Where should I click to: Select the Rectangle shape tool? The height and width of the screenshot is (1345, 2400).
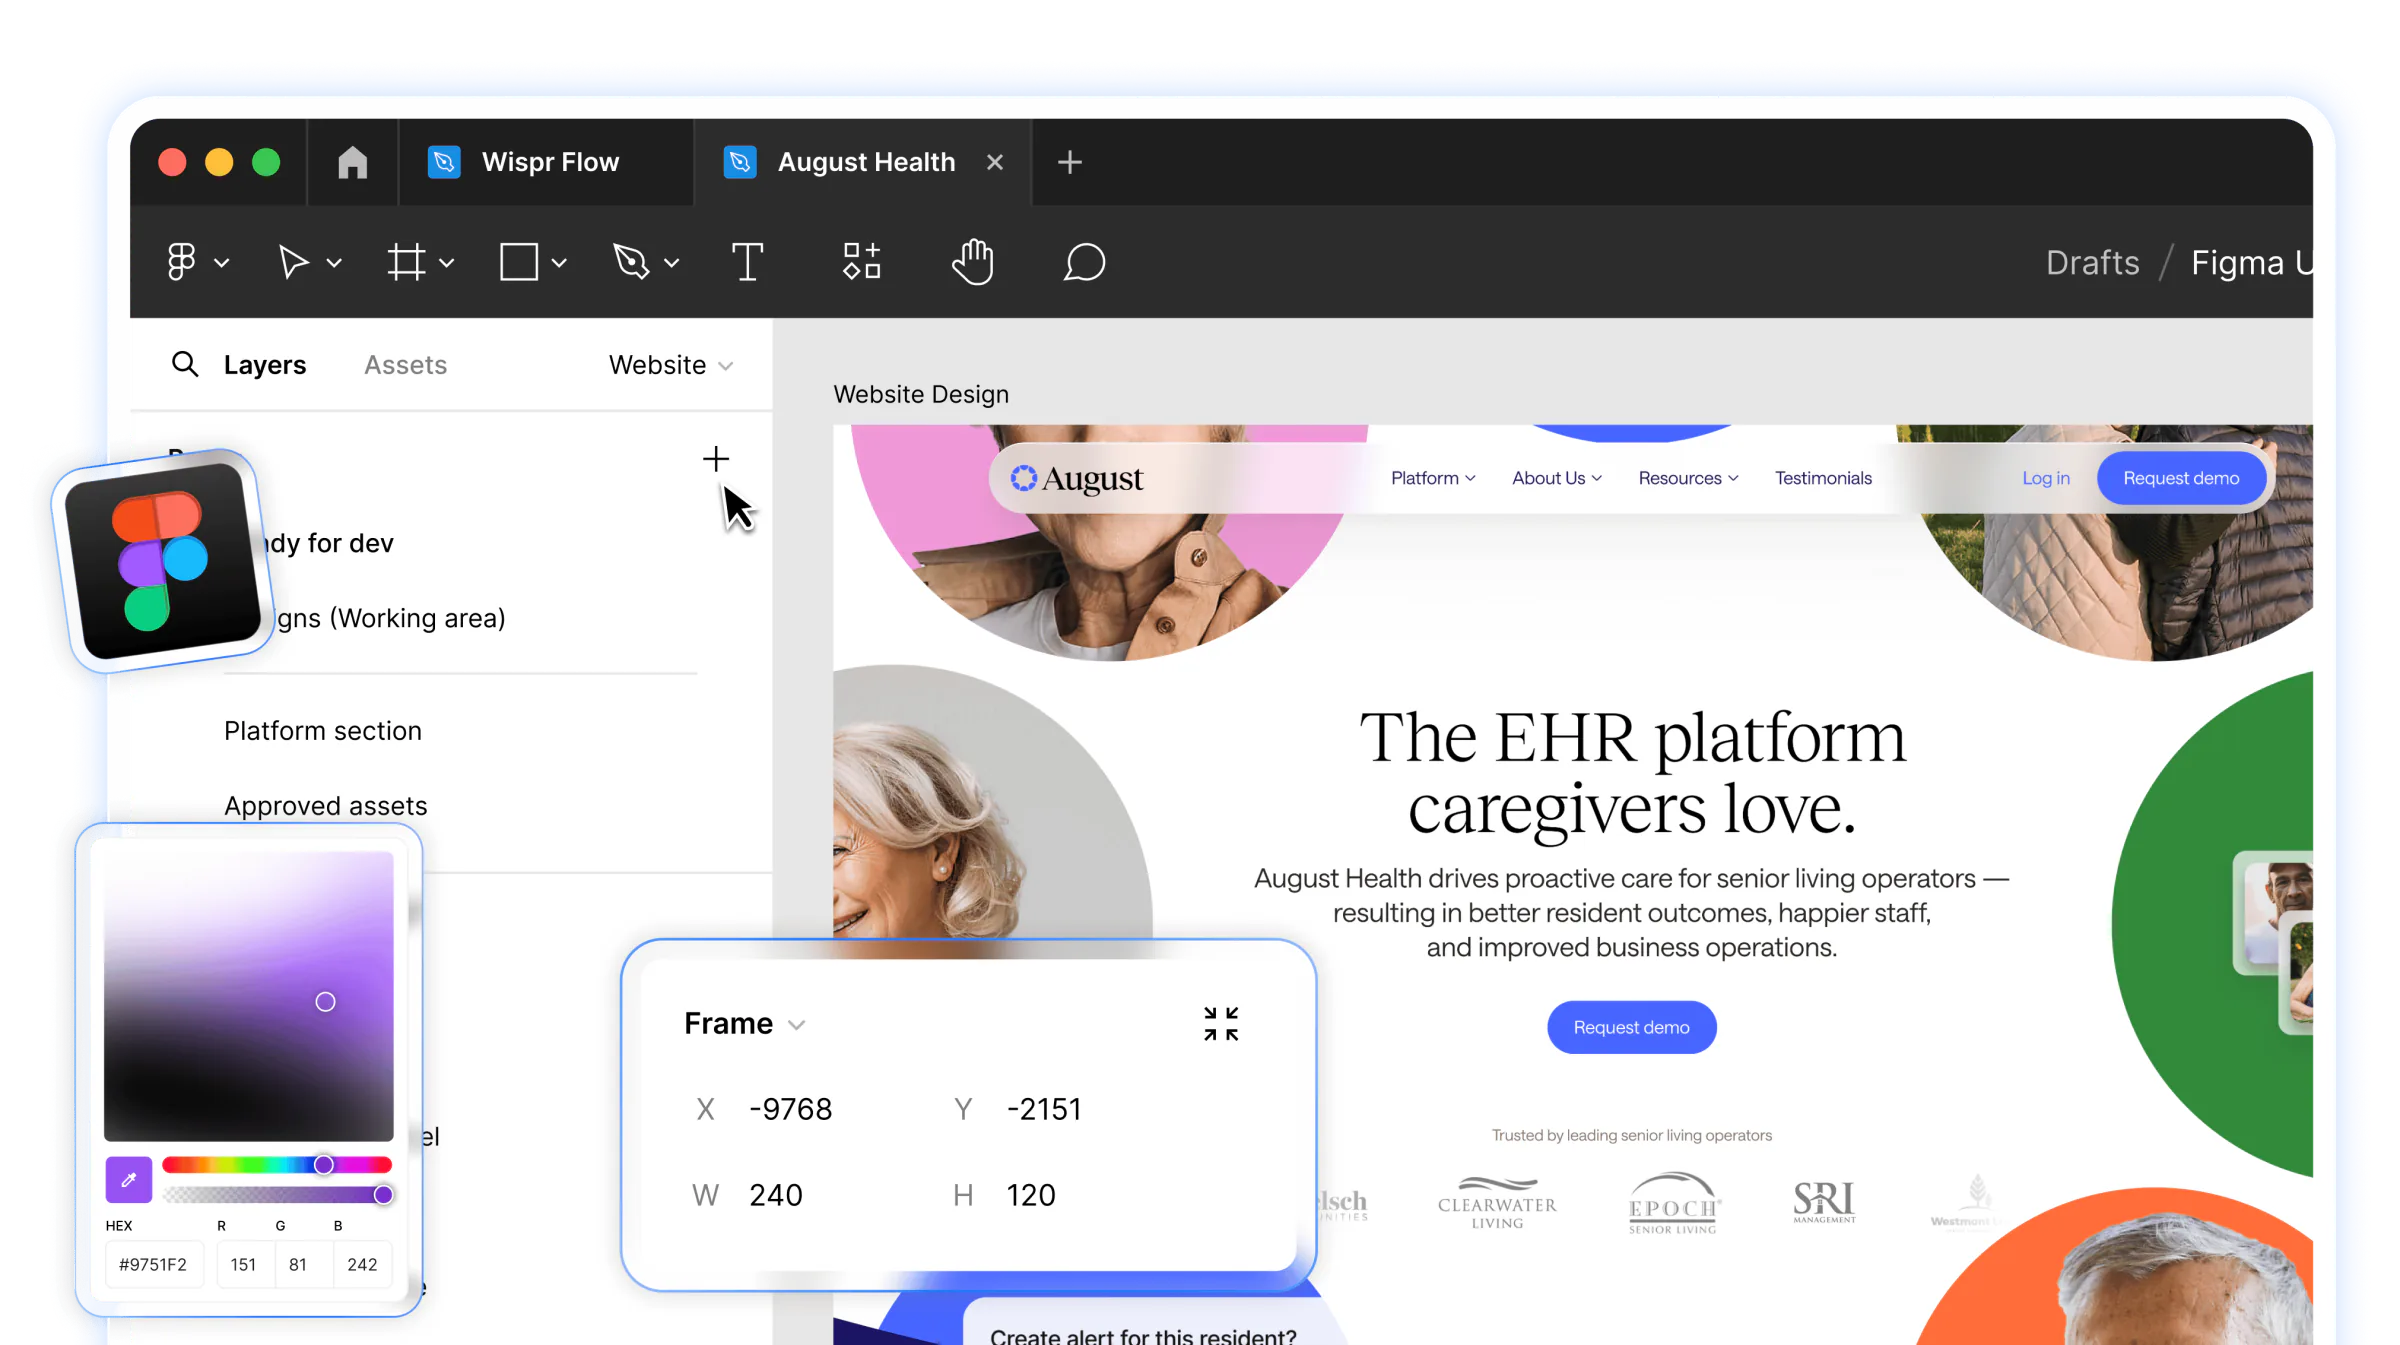pyautogui.click(x=519, y=262)
